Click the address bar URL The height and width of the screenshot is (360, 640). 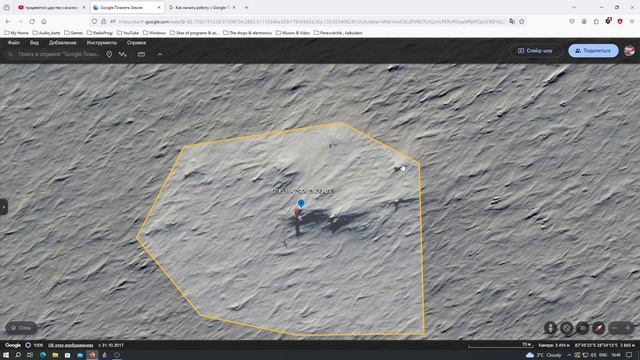coord(312,21)
